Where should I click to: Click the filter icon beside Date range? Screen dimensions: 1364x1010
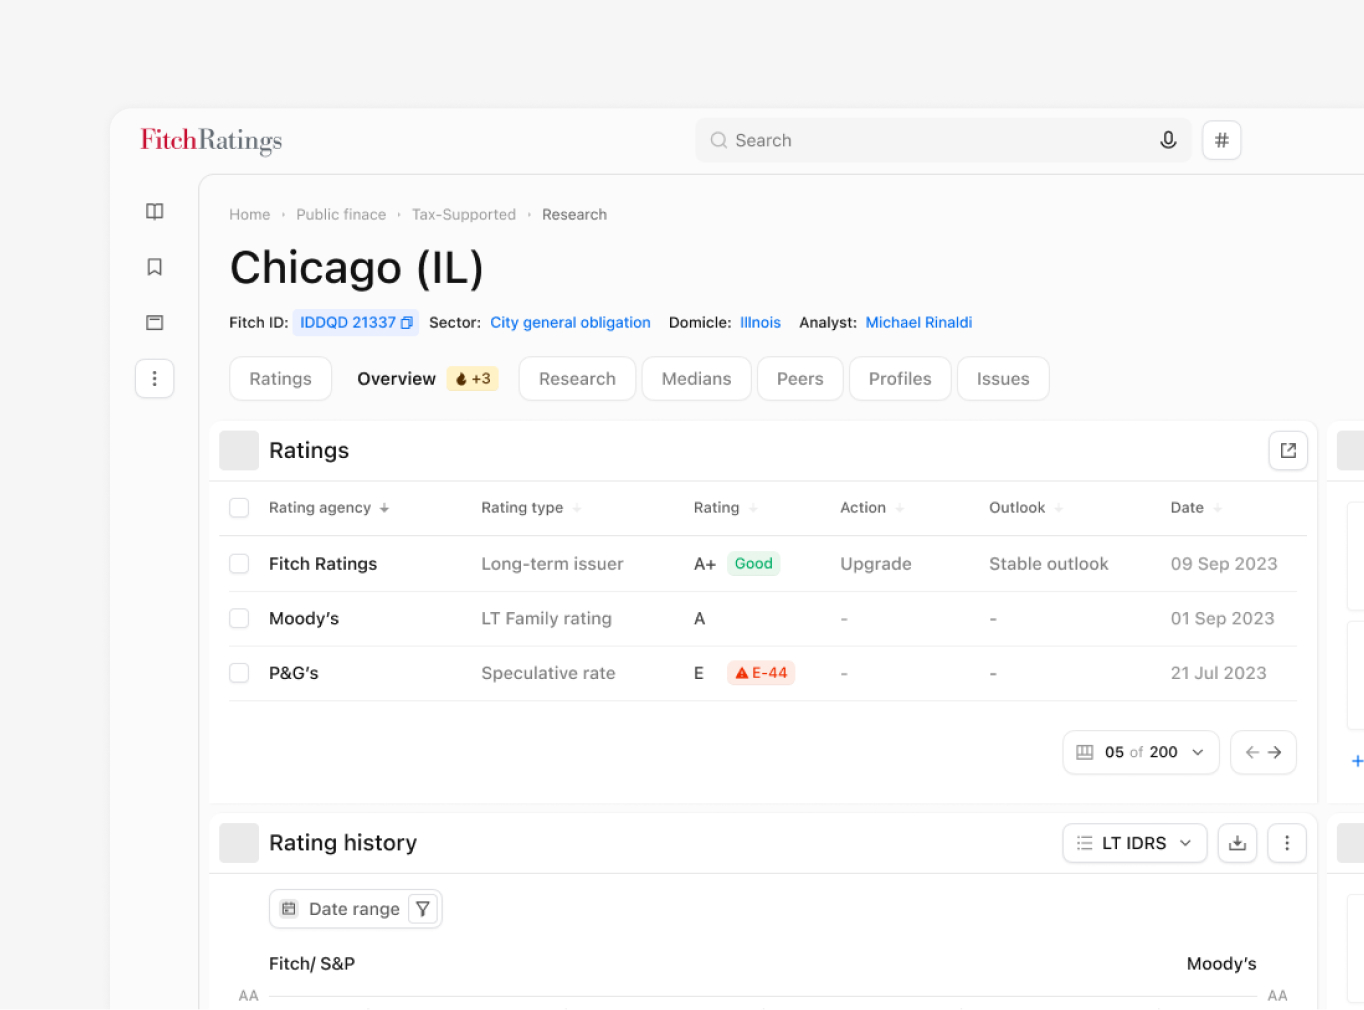coord(423,909)
